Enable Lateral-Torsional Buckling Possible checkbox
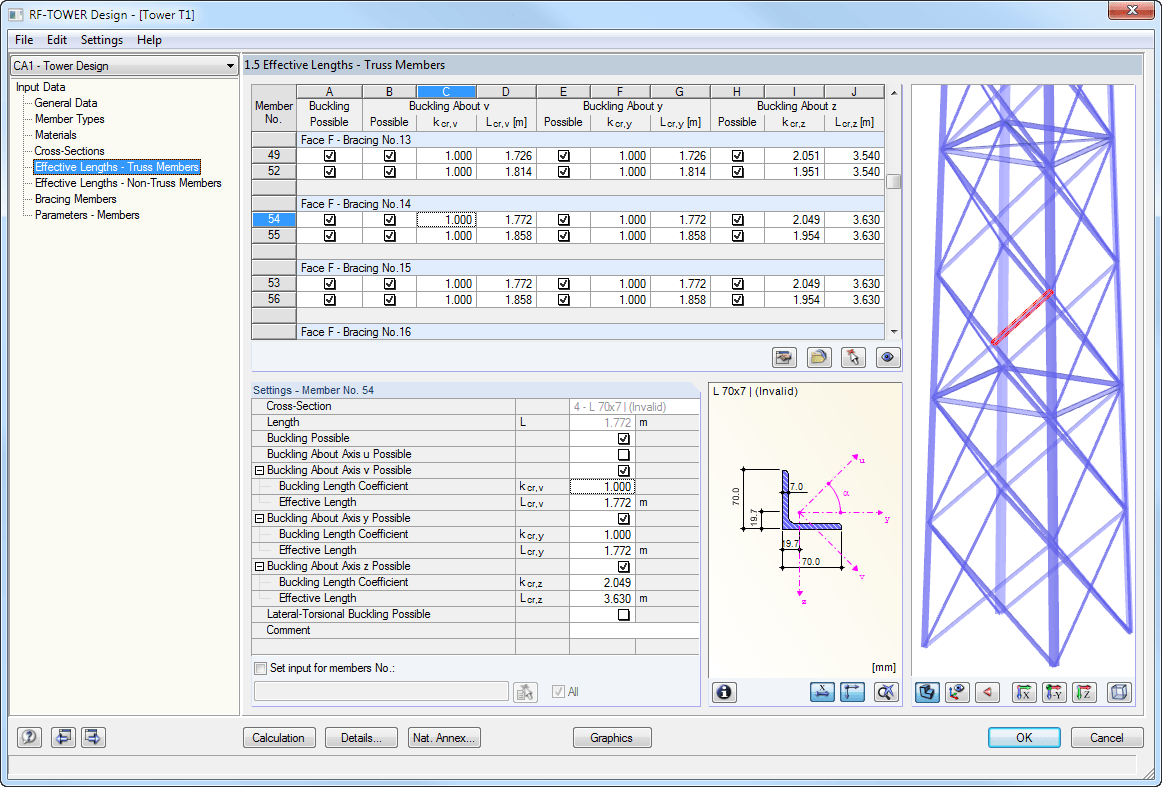Image resolution: width=1162 pixels, height=787 pixels. click(624, 614)
